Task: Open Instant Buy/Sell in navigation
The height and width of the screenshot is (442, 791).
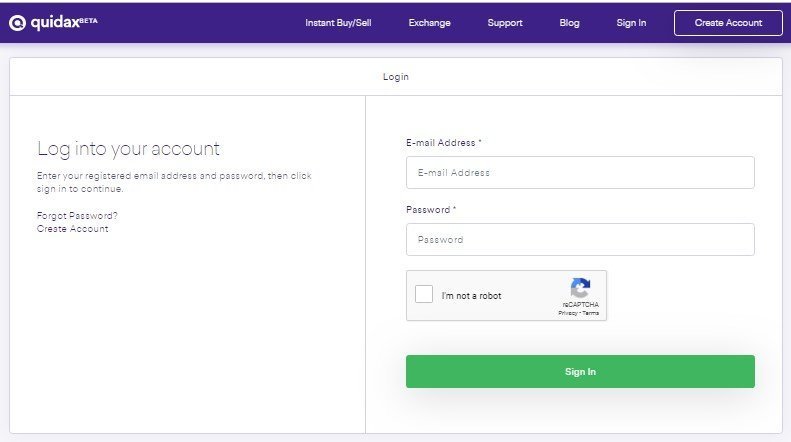Action: pyautogui.click(x=338, y=23)
